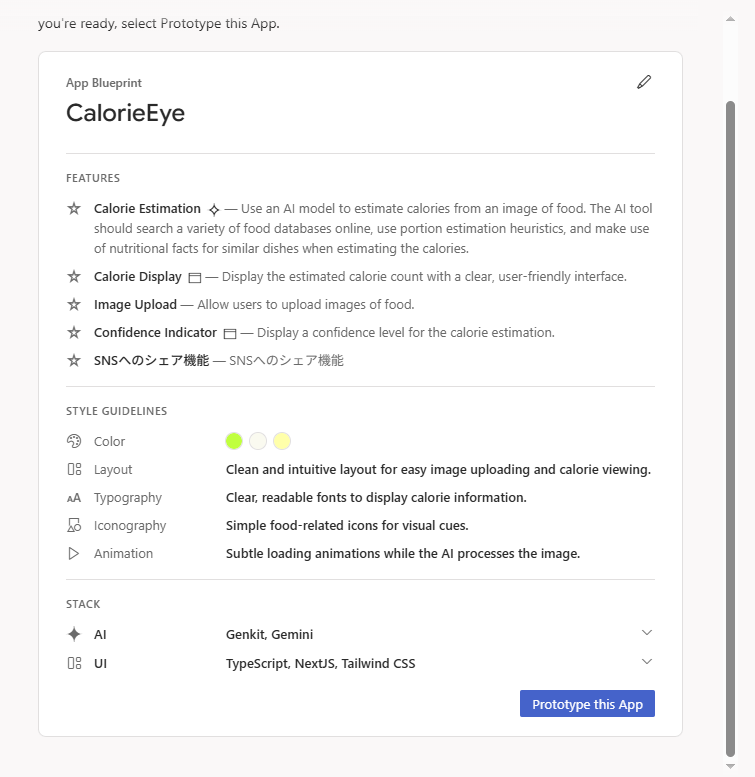Click the star icon beside Calorie Display
Viewport: 755px width, 777px height.
pos(74,277)
